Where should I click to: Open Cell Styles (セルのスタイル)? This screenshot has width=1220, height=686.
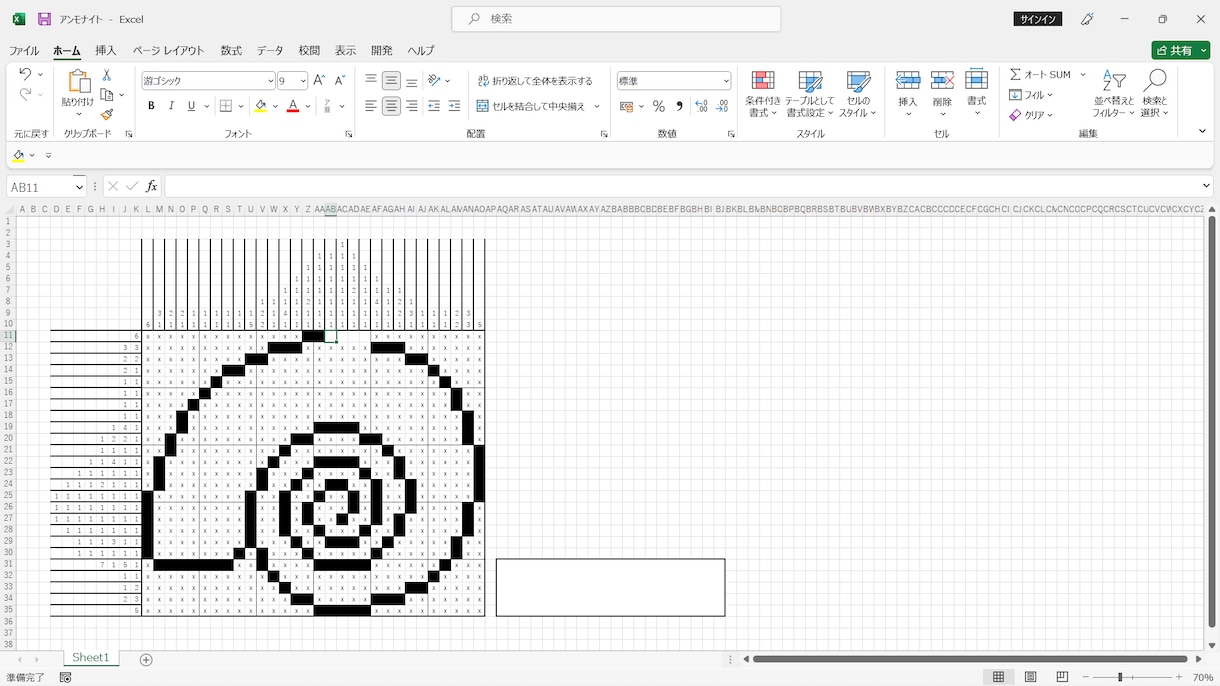click(x=858, y=95)
